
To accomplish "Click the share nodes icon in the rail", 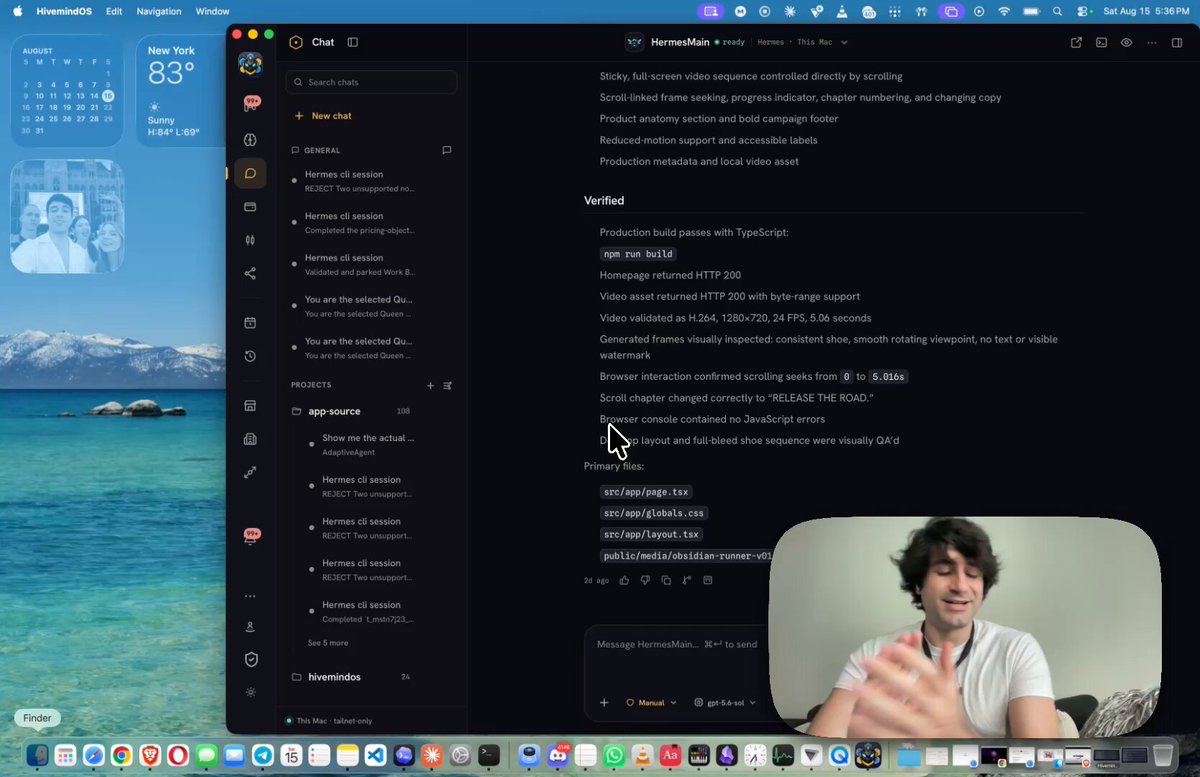I will tap(250, 273).
